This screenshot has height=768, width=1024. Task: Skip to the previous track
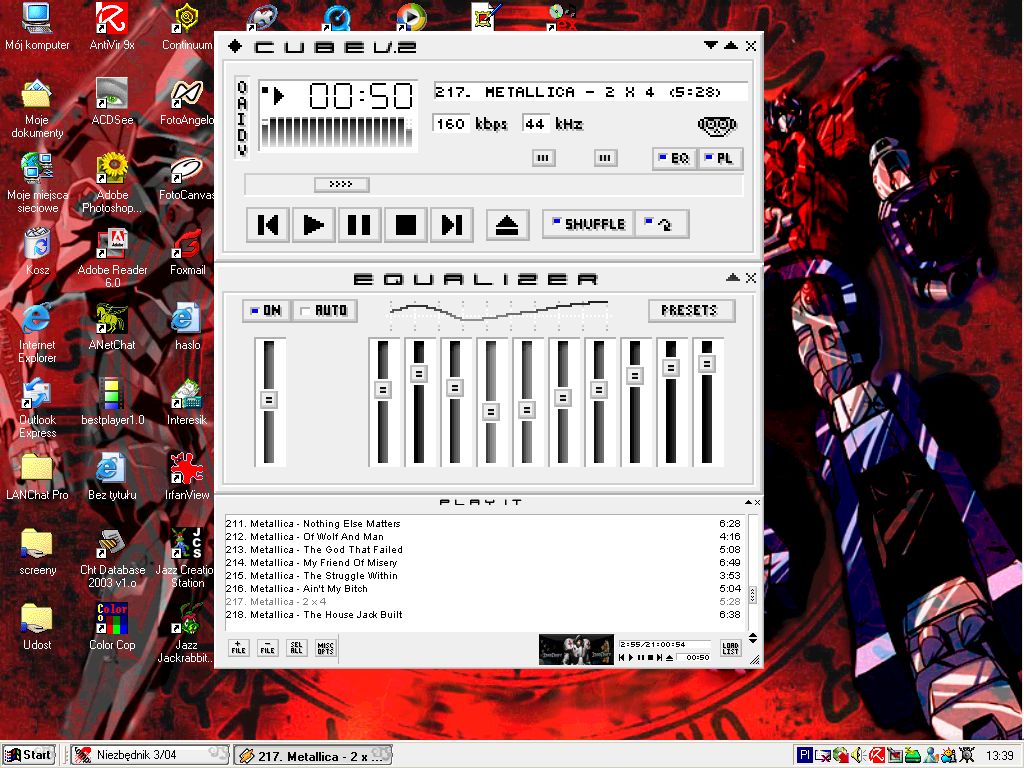click(x=268, y=225)
